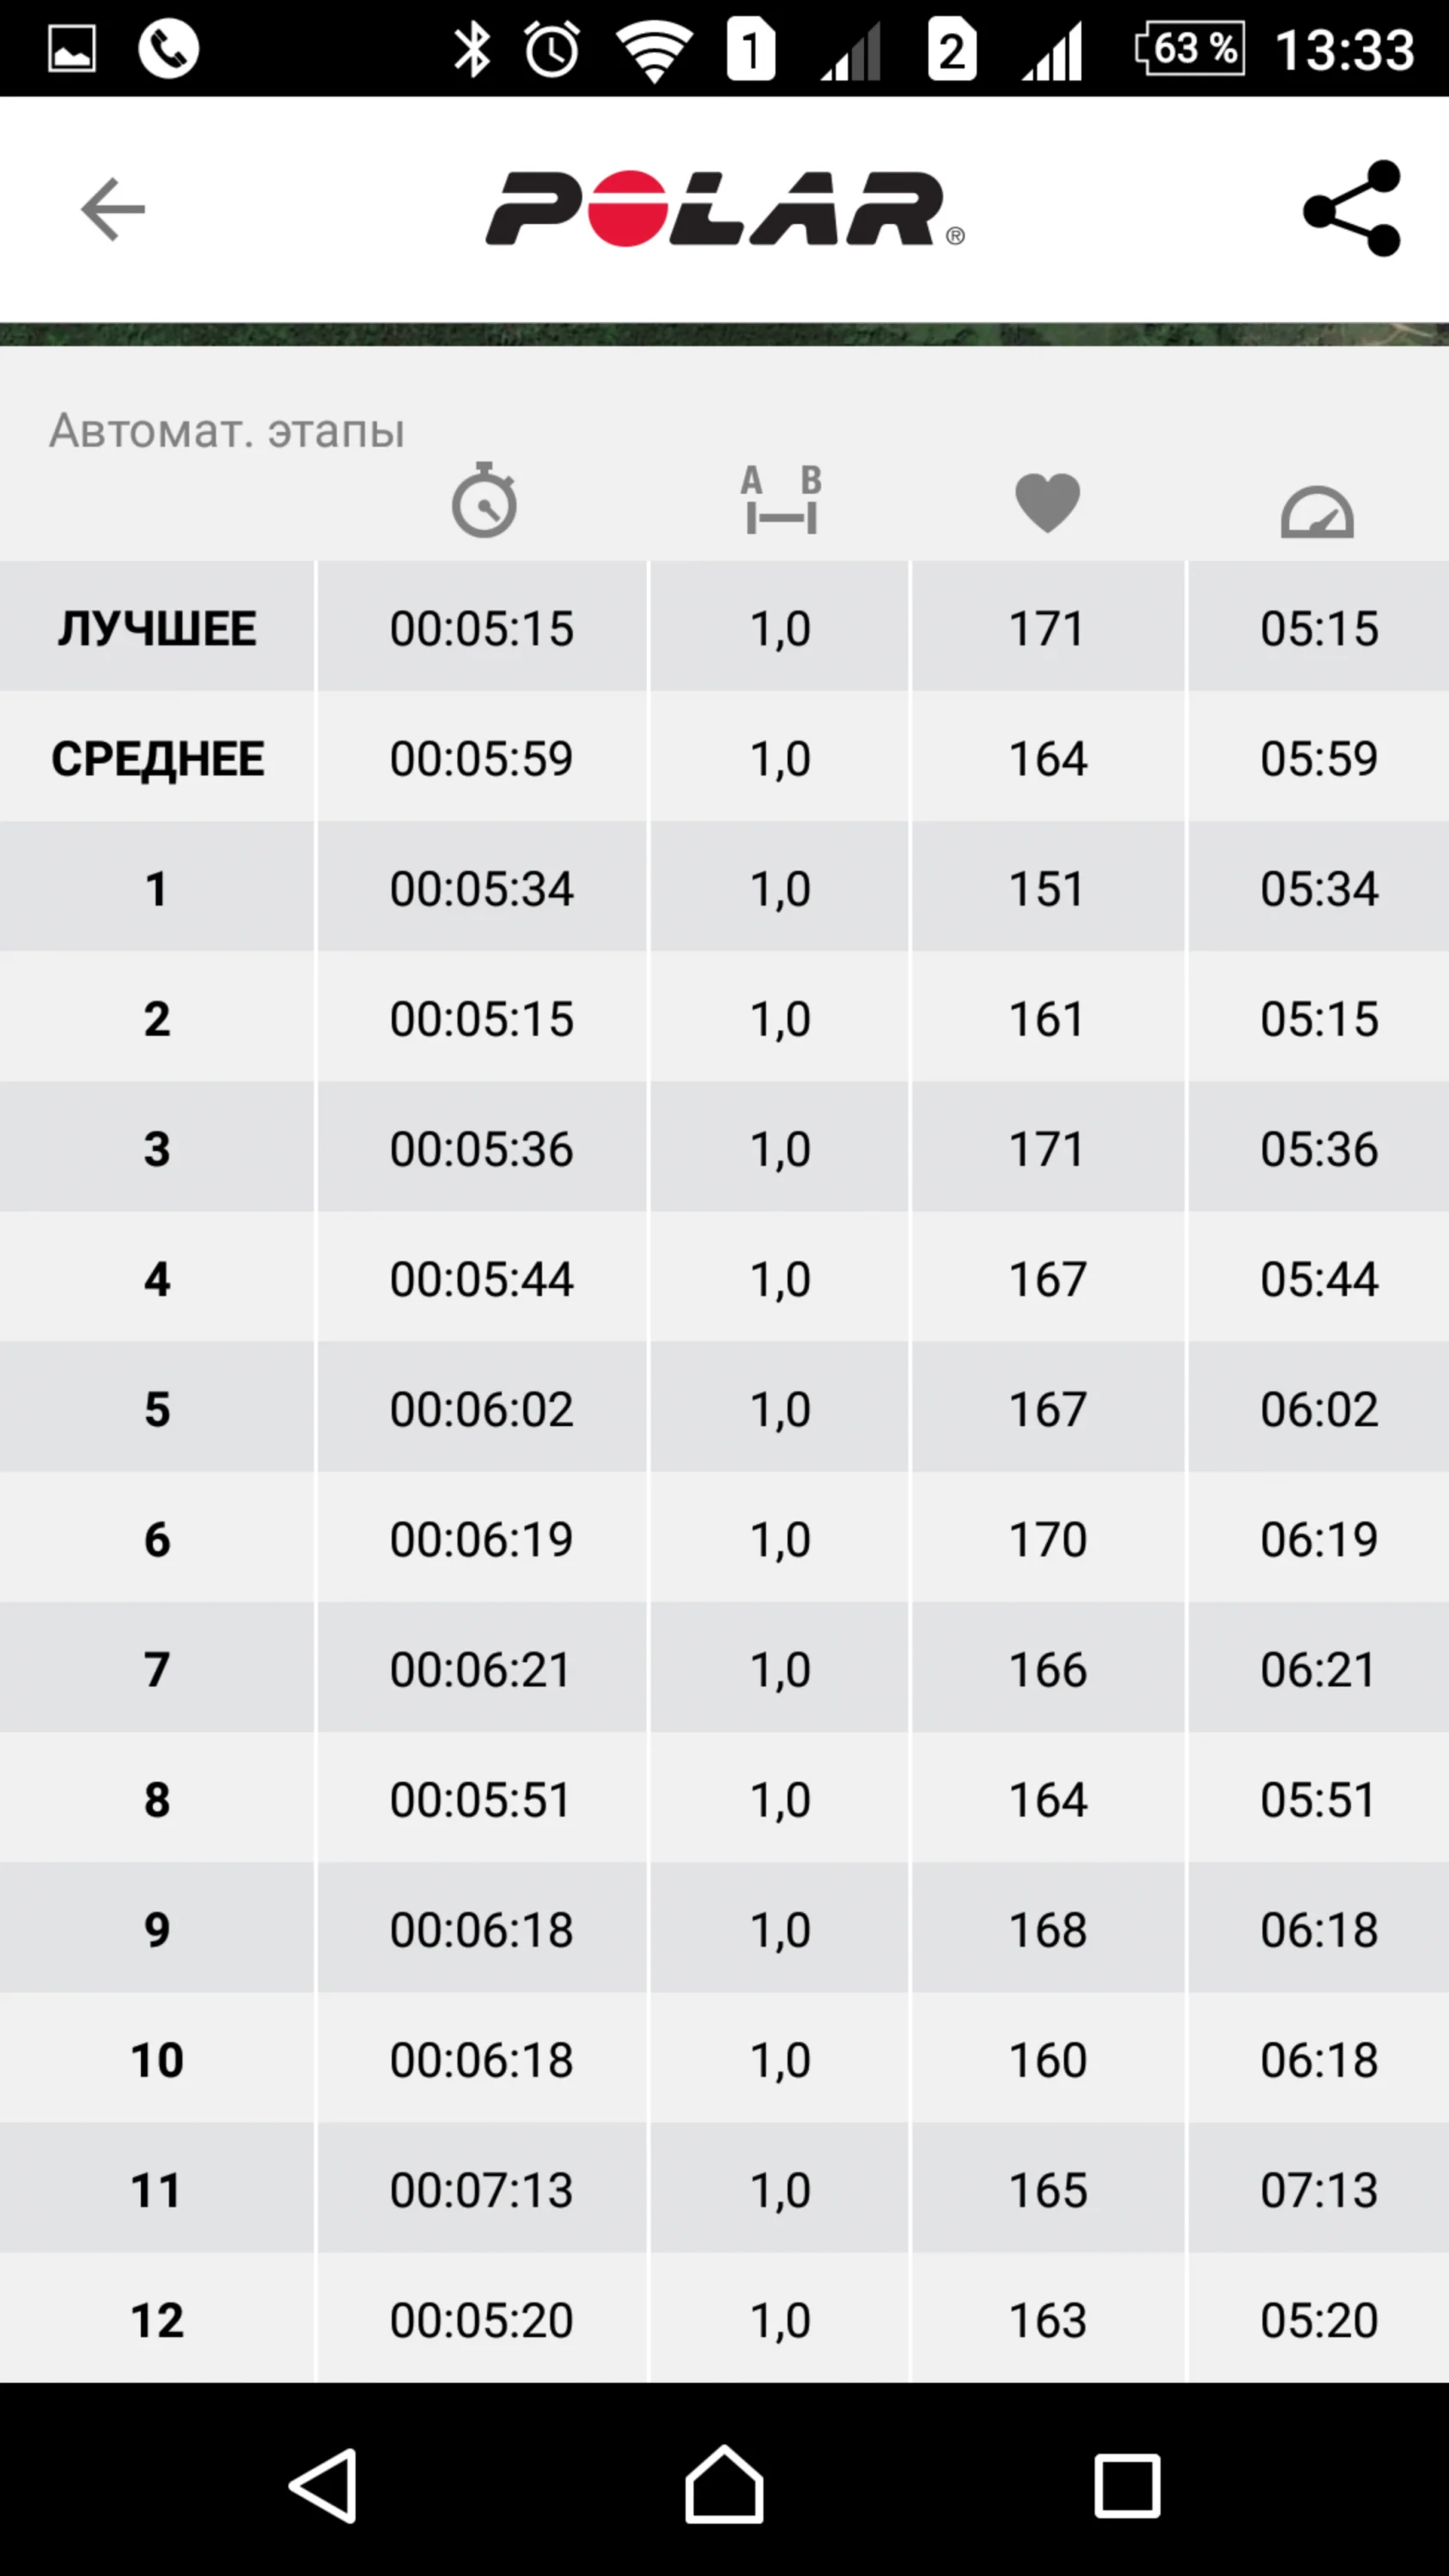Screen dimensions: 1449x2576
Task: Tap lap 7 pace 06:21
Action: (1318, 1669)
